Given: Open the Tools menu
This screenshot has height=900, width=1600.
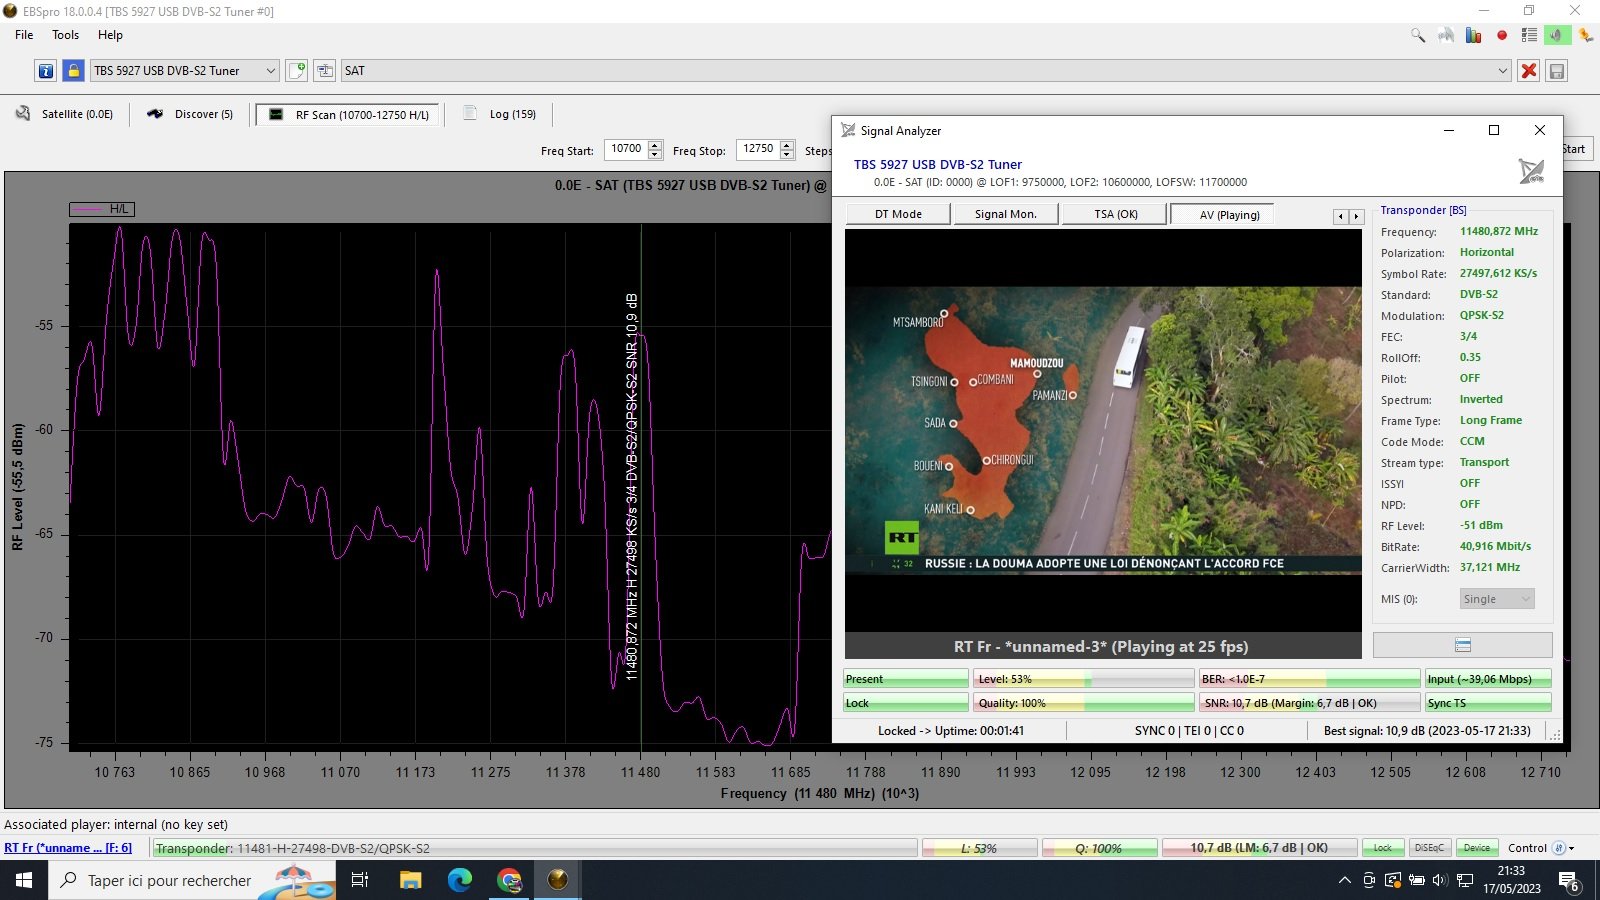Looking at the screenshot, I should pyautogui.click(x=65, y=35).
